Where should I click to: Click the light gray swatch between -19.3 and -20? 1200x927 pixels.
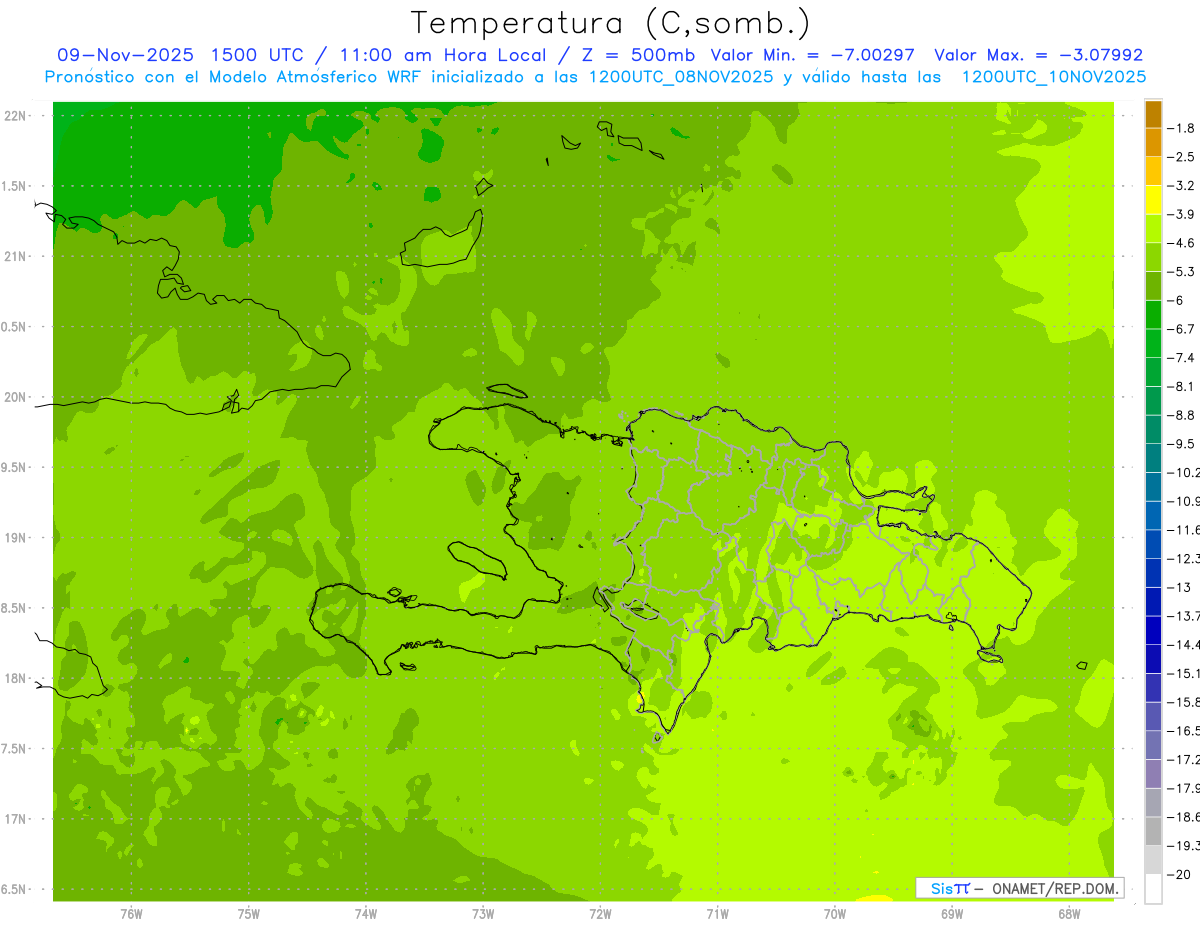tap(1153, 859)
